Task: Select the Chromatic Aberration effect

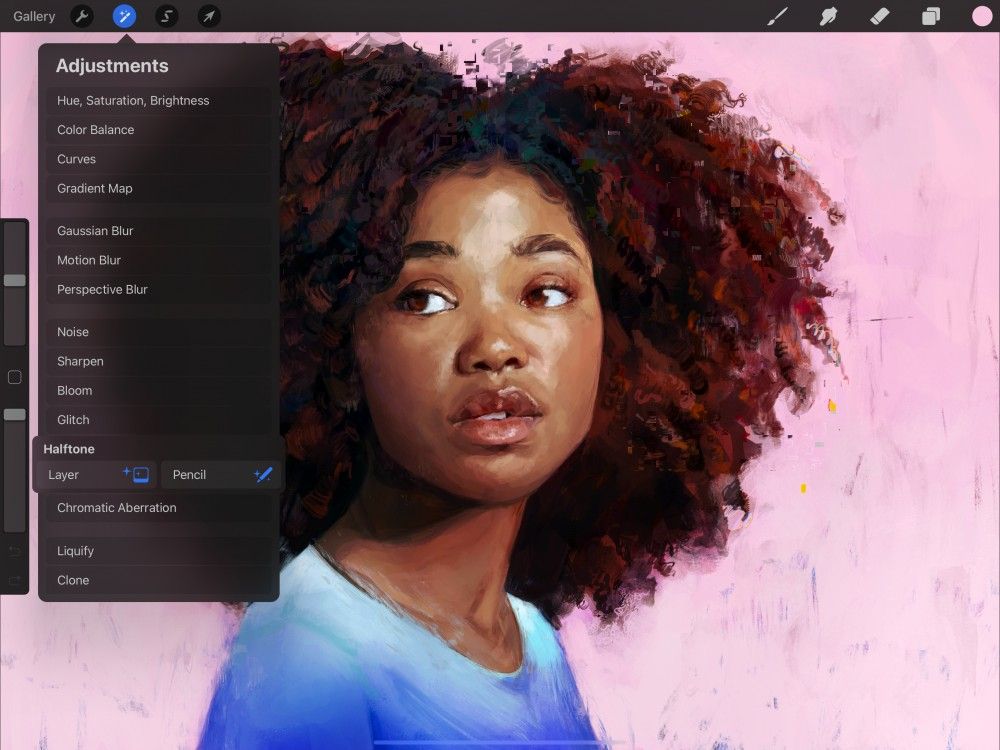Action: pyautogui.click(x=115, y=507)
